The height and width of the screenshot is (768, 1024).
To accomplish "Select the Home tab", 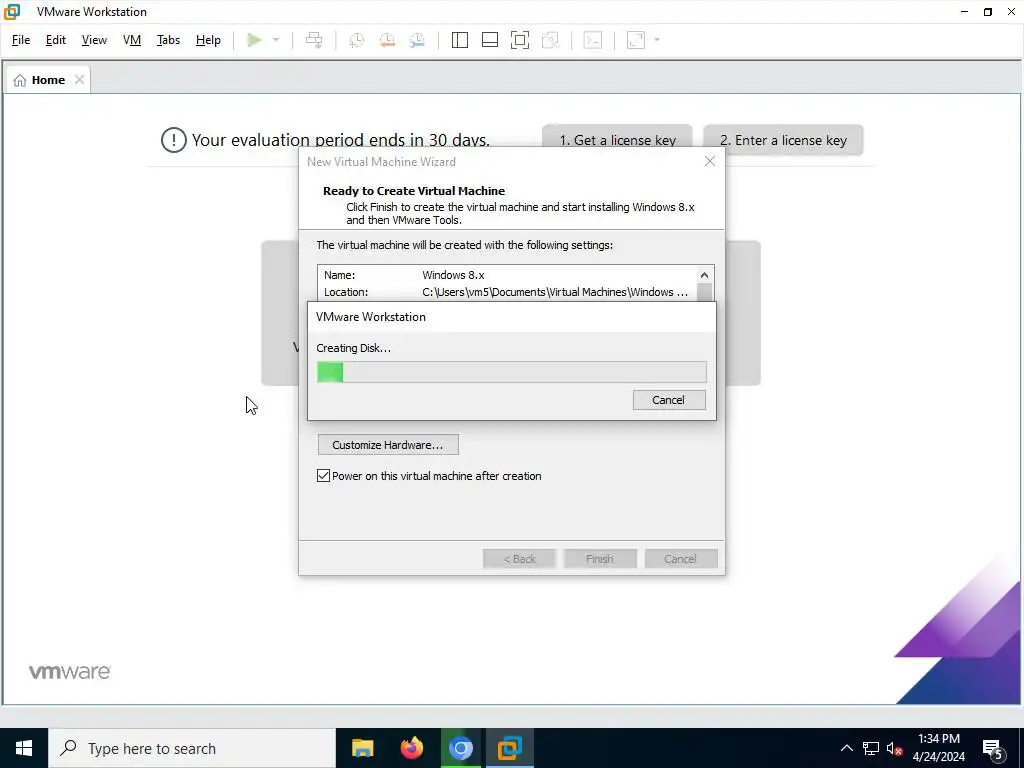I will pyautogui.click(x=48, y=80).
